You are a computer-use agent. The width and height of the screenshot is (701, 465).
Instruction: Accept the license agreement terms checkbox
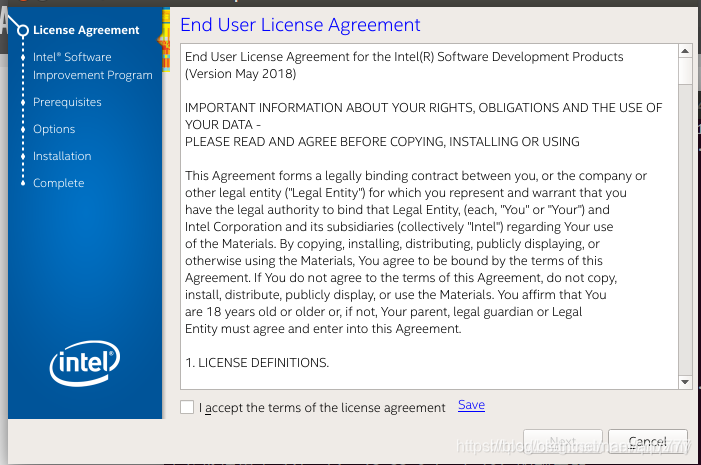[188, 407]
